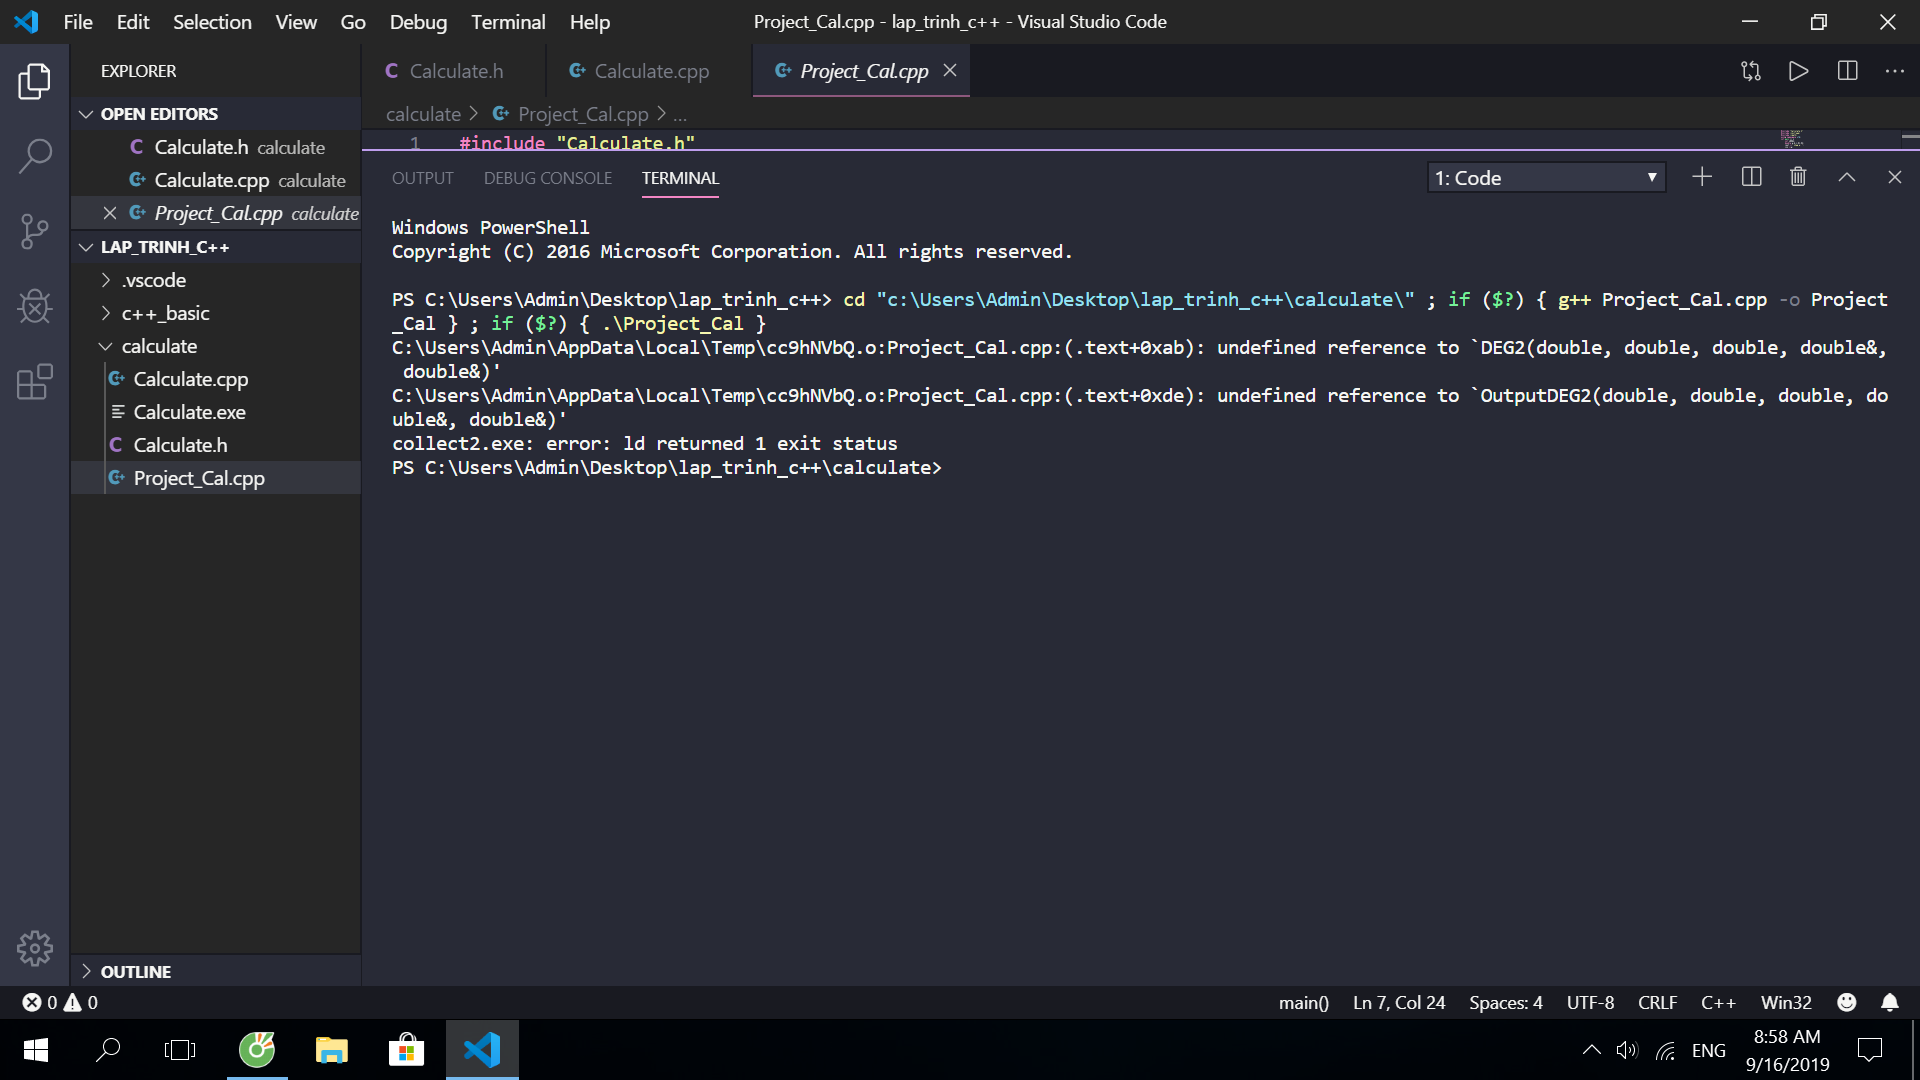
Task: Open the Selection menu
Action: (212, 22)
